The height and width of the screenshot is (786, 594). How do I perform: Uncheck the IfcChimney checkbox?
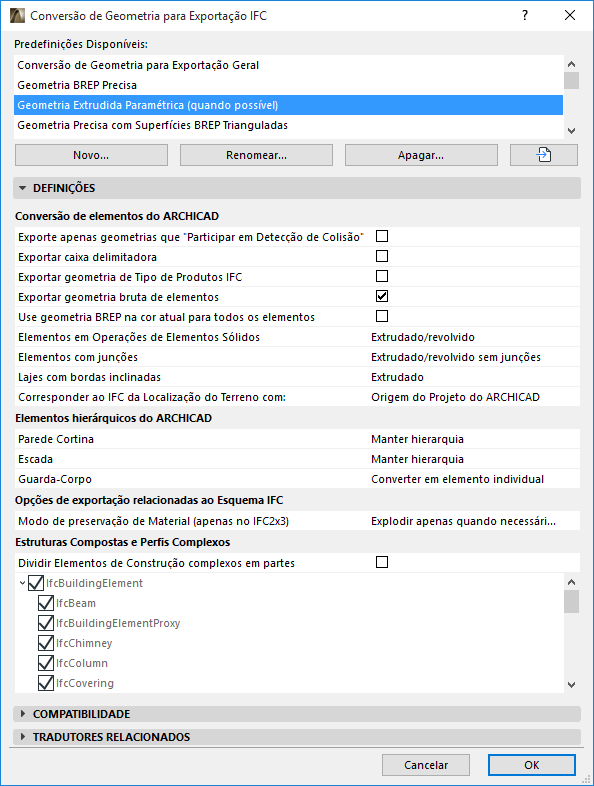pyautogui.click(x=46, y=643)
